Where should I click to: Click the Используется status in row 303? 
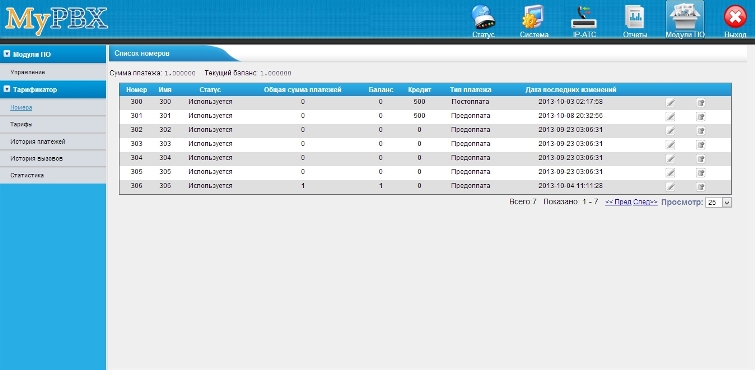click(x=210, y=144)
